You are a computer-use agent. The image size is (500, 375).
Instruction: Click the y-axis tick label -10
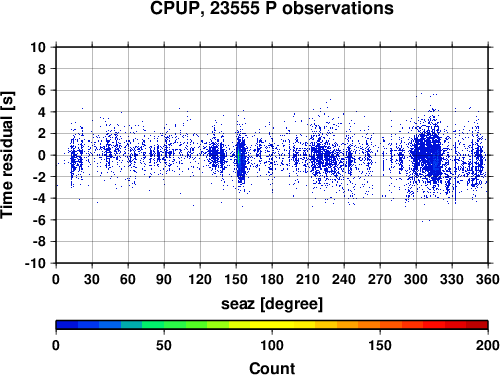35,263
